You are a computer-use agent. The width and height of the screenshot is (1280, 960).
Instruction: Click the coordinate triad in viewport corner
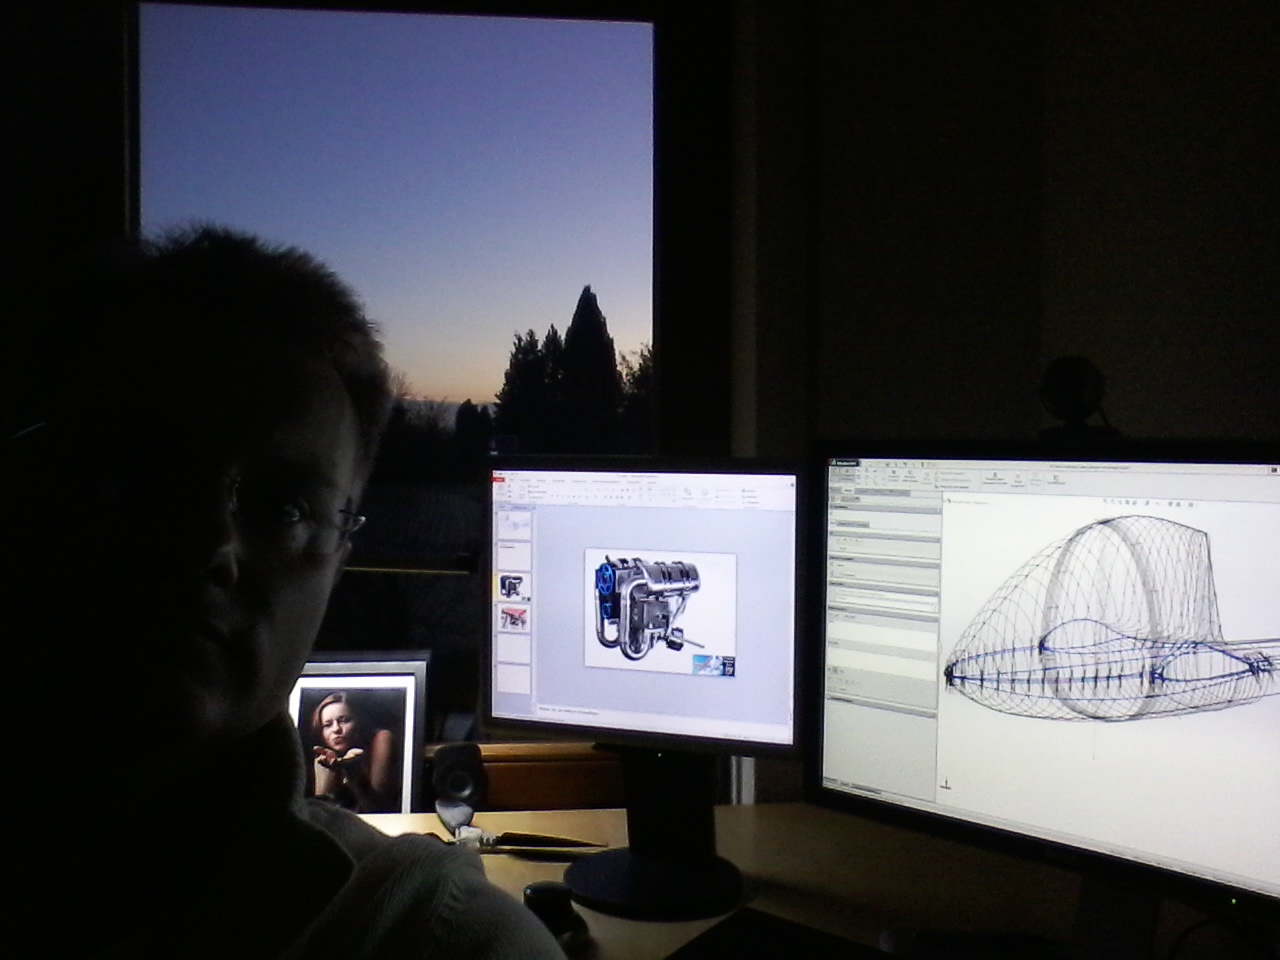(947, 780)
